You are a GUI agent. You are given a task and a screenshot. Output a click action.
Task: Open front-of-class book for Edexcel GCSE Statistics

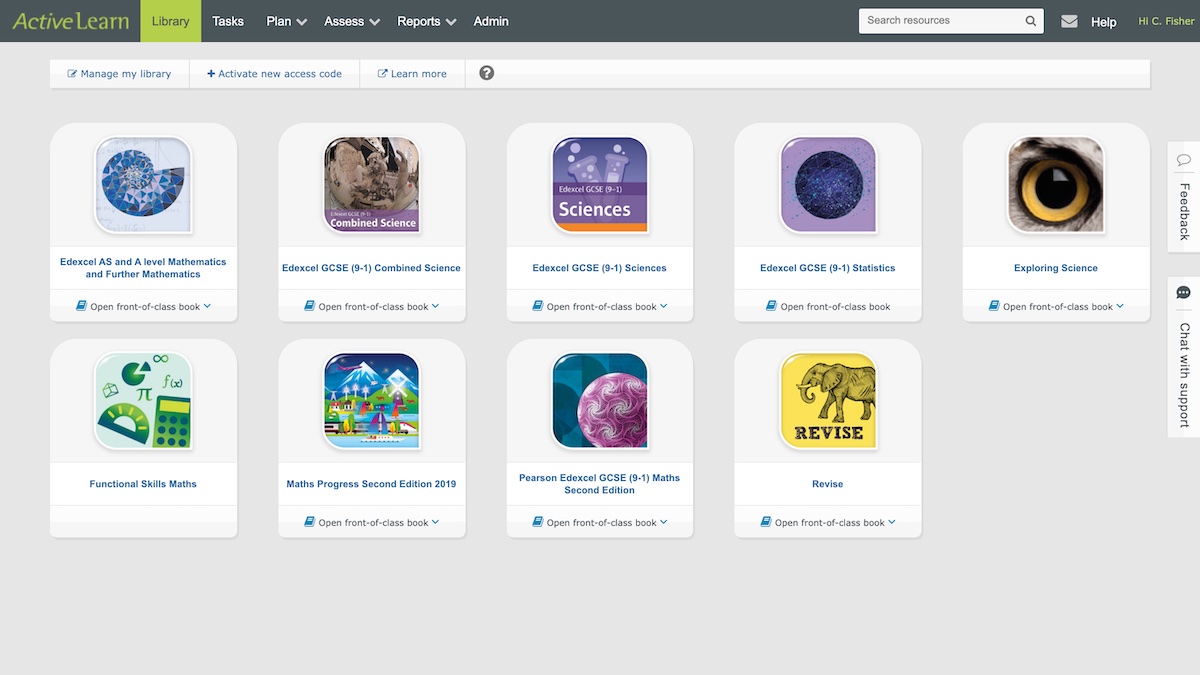point(828,306)
